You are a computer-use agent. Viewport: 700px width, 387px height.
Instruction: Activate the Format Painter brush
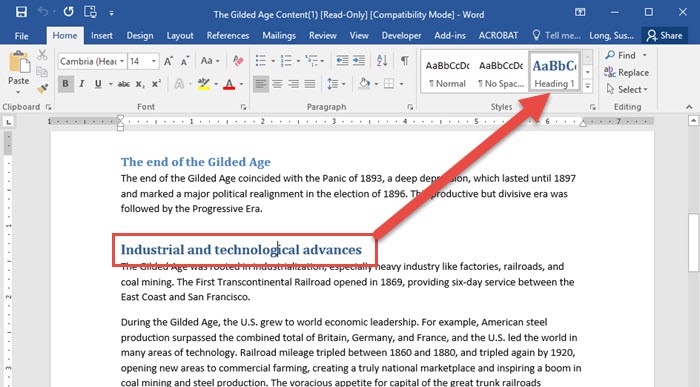click(42, 88)
